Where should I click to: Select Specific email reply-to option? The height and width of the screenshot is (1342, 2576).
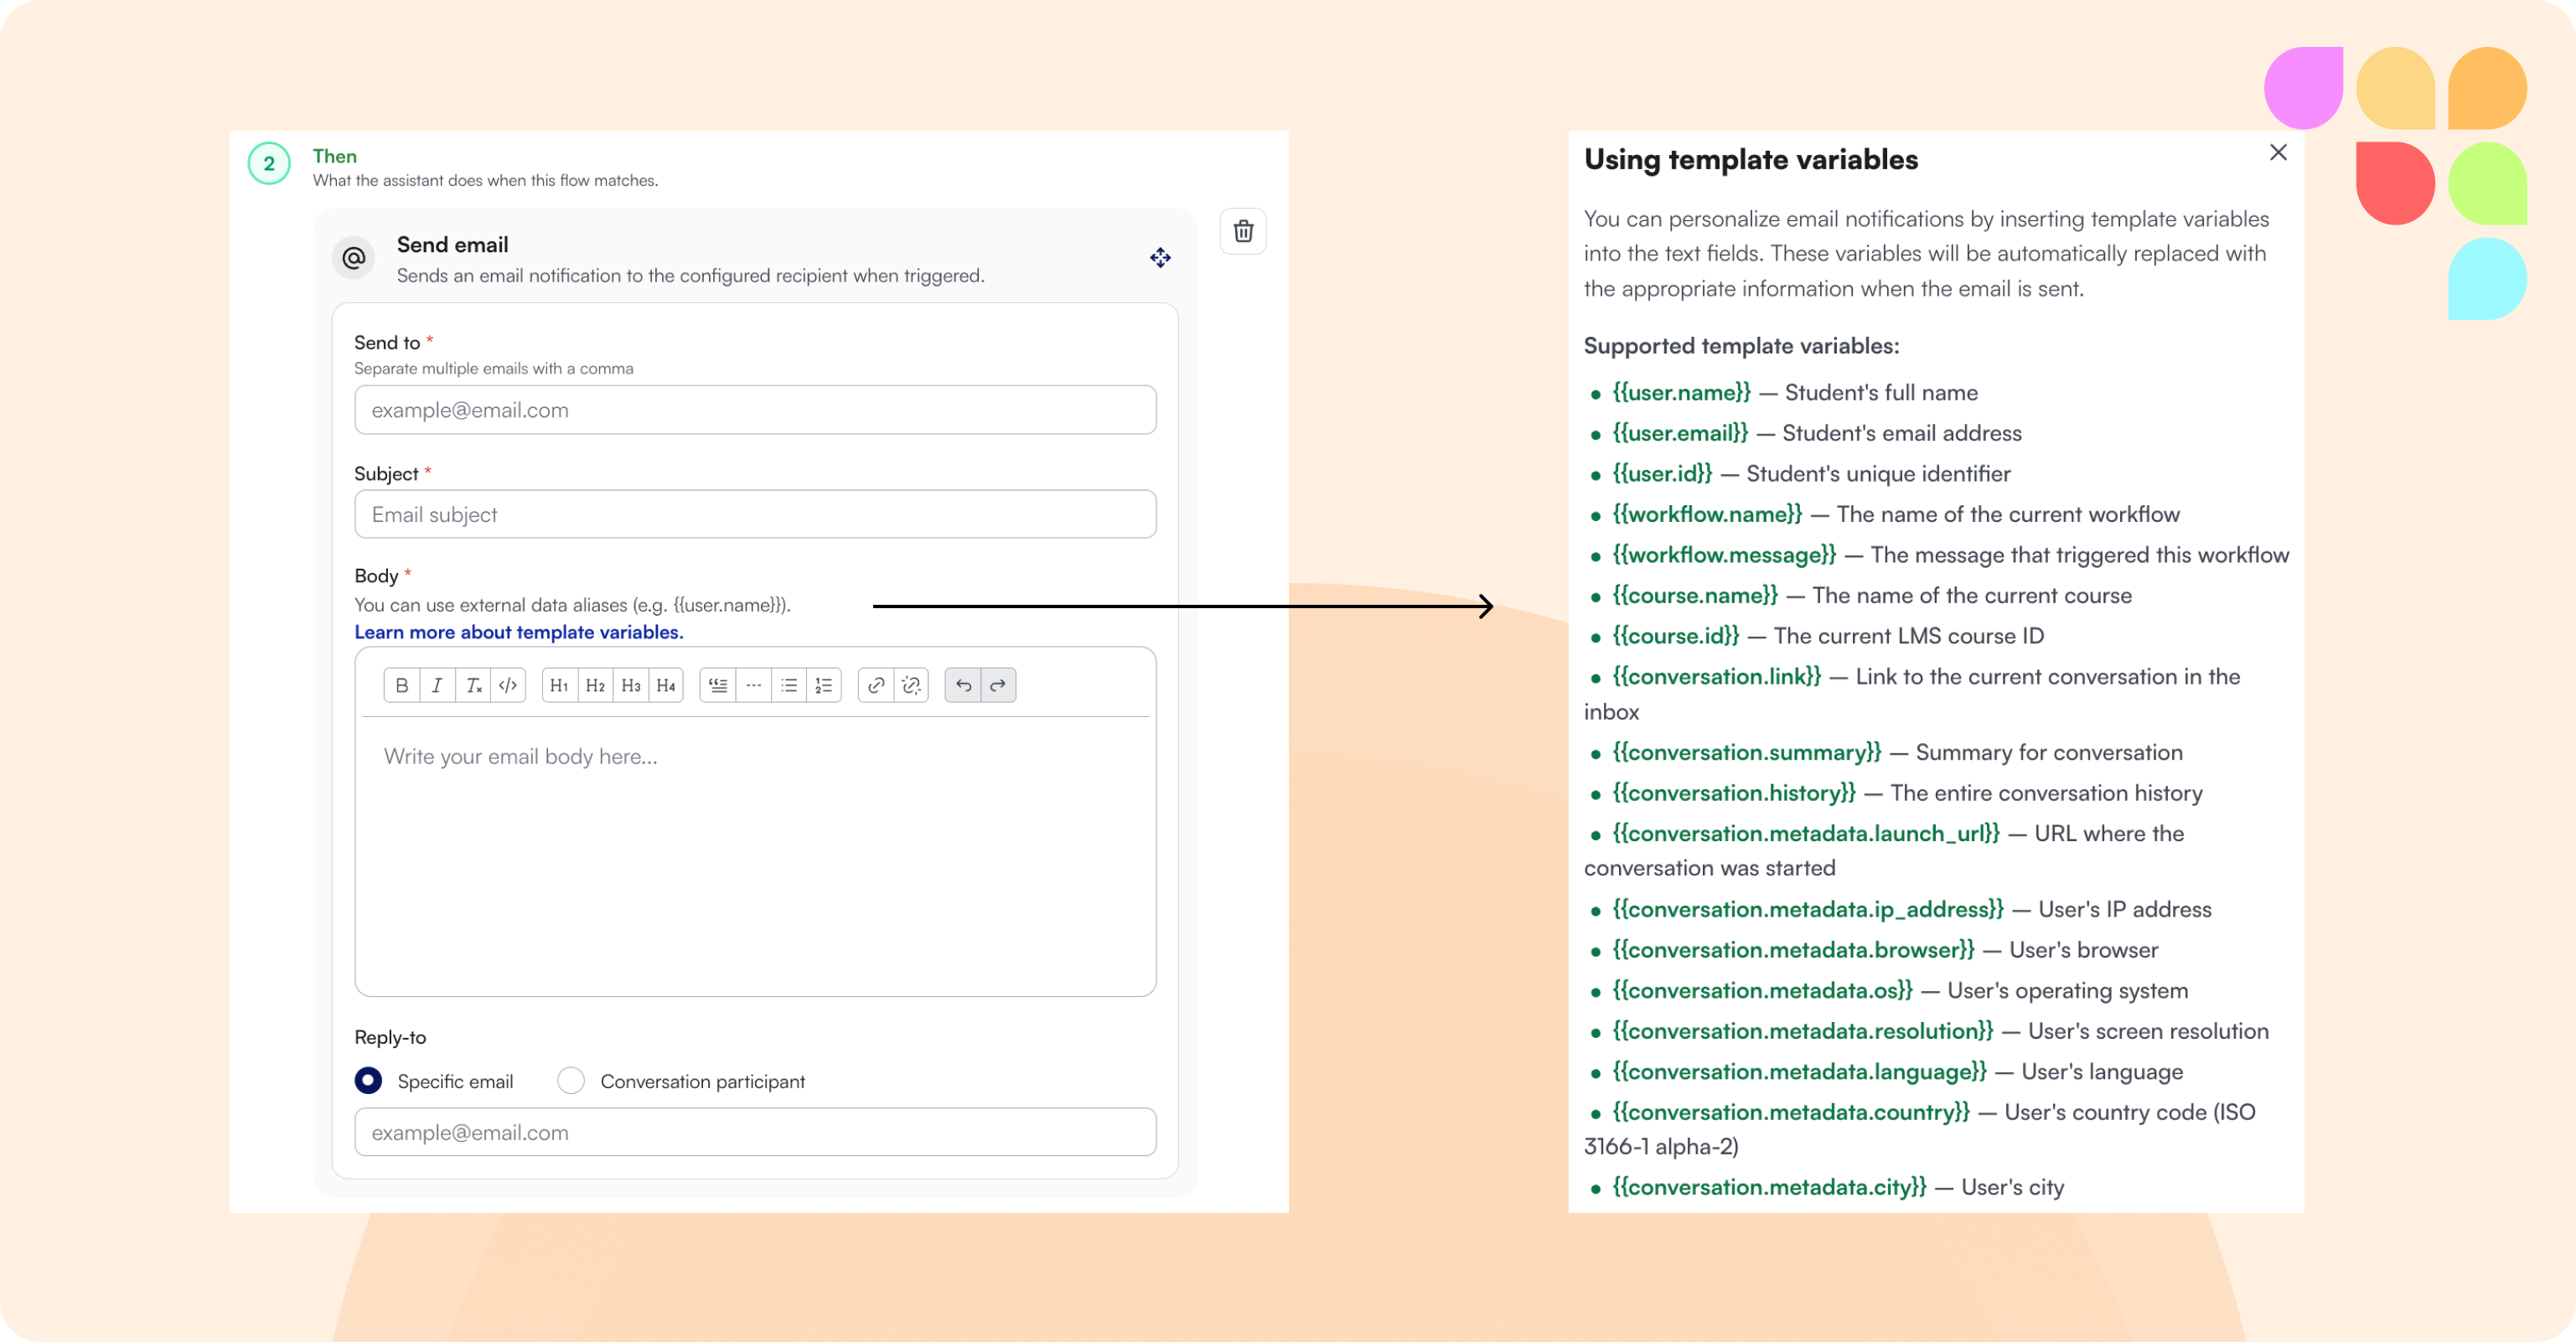(368, 1080)
